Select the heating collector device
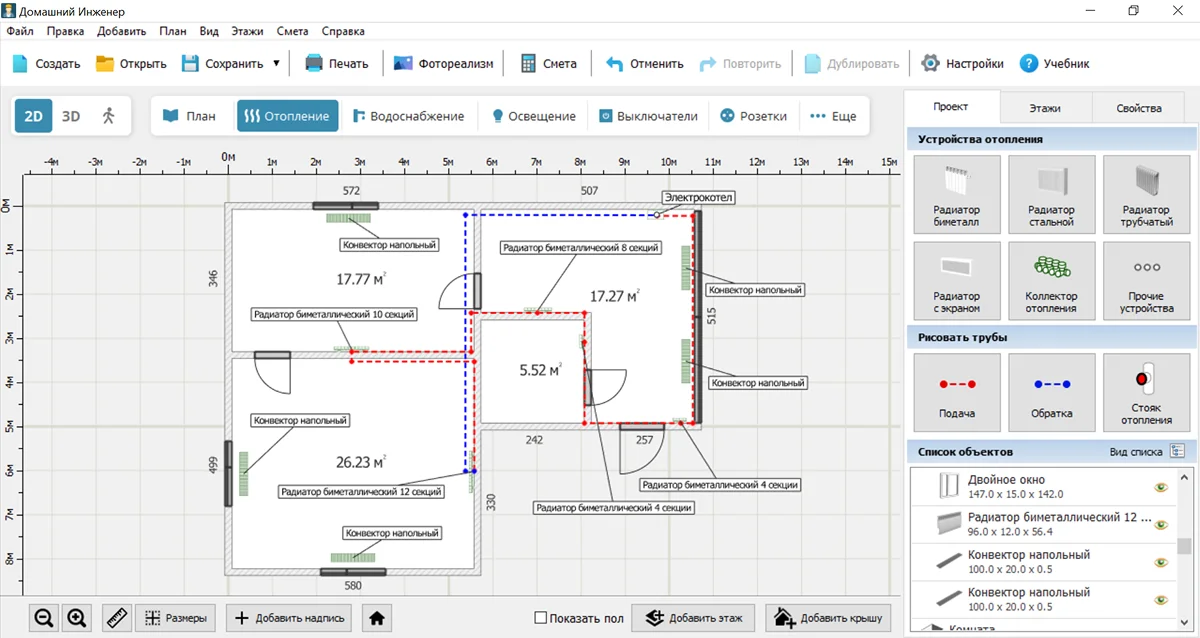Screen dimensions: 1200x638 [1051, 282]
